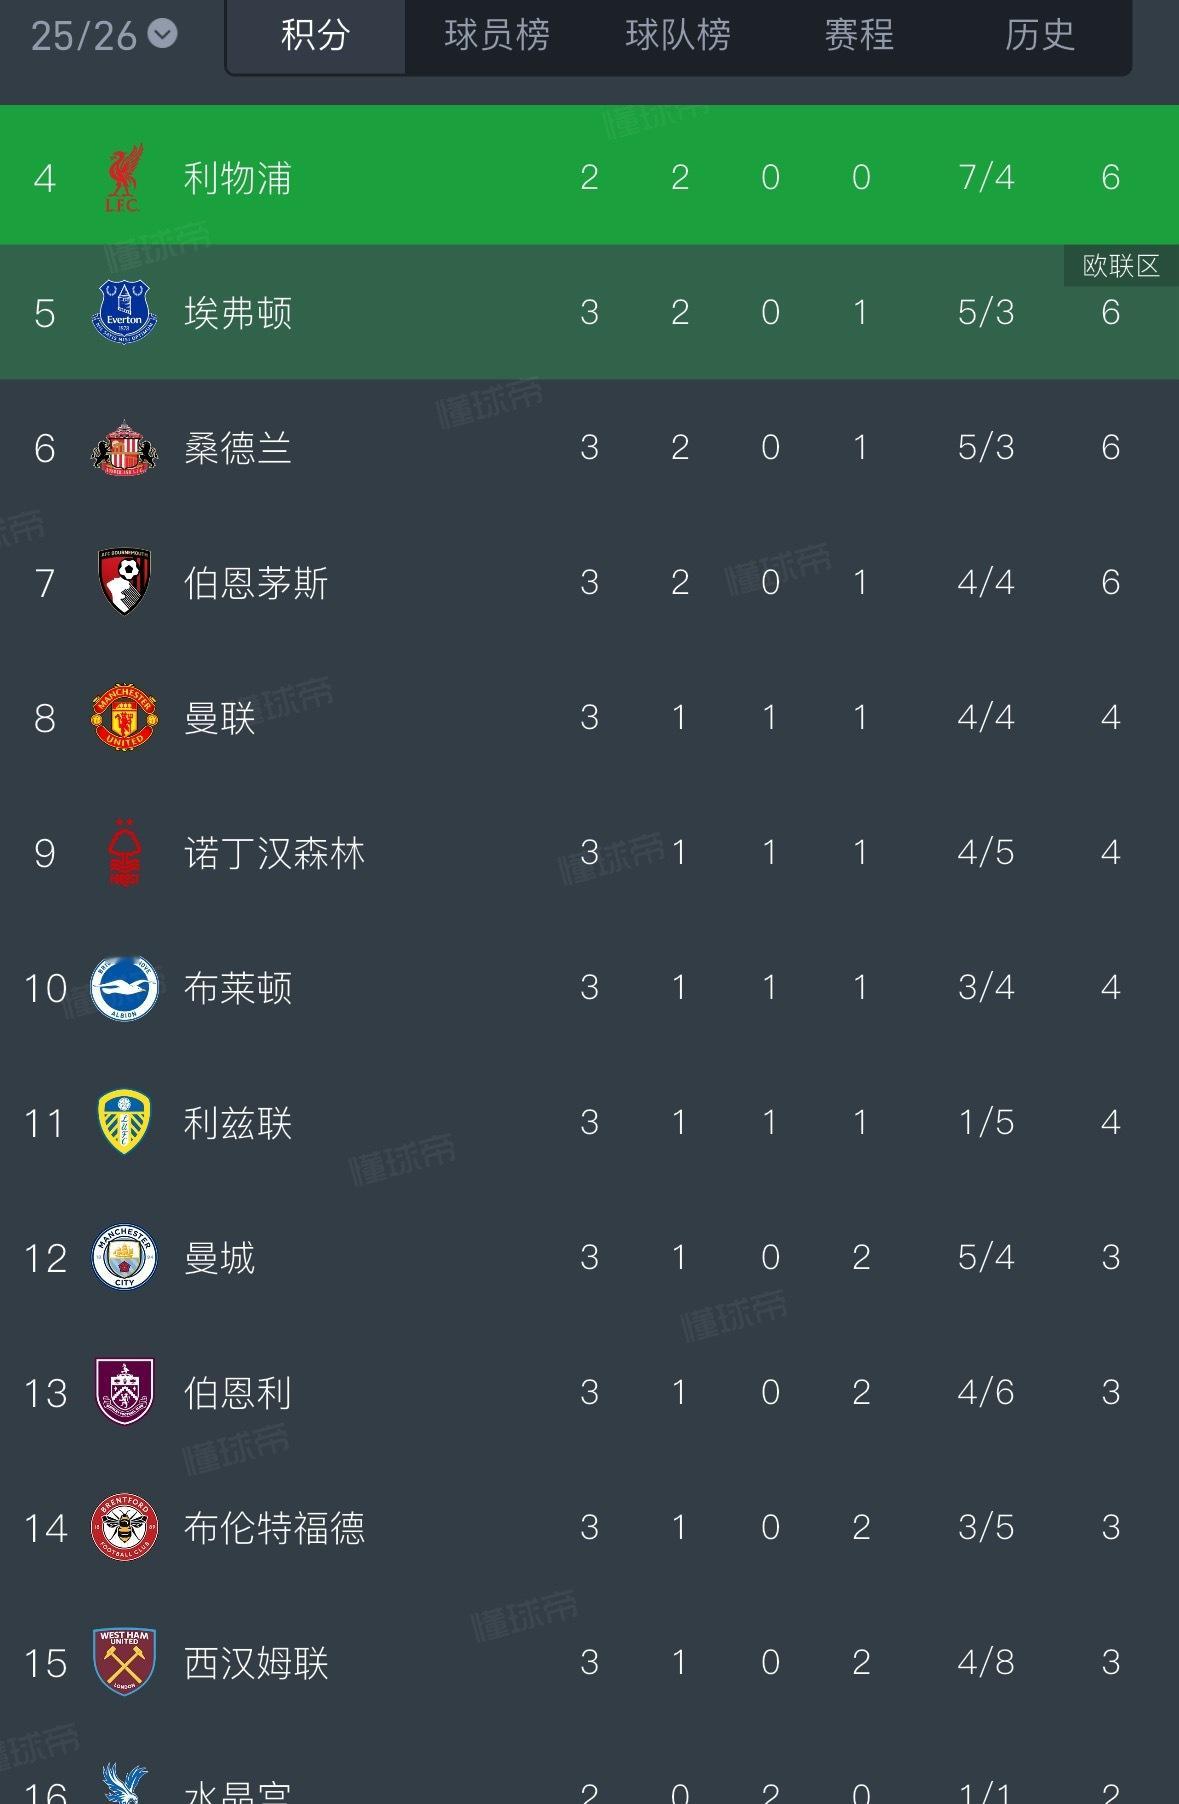Click the Everton club crest
Viewport: 1179px width, 1804px height.
pyautogui.click(x=124, y=313)
